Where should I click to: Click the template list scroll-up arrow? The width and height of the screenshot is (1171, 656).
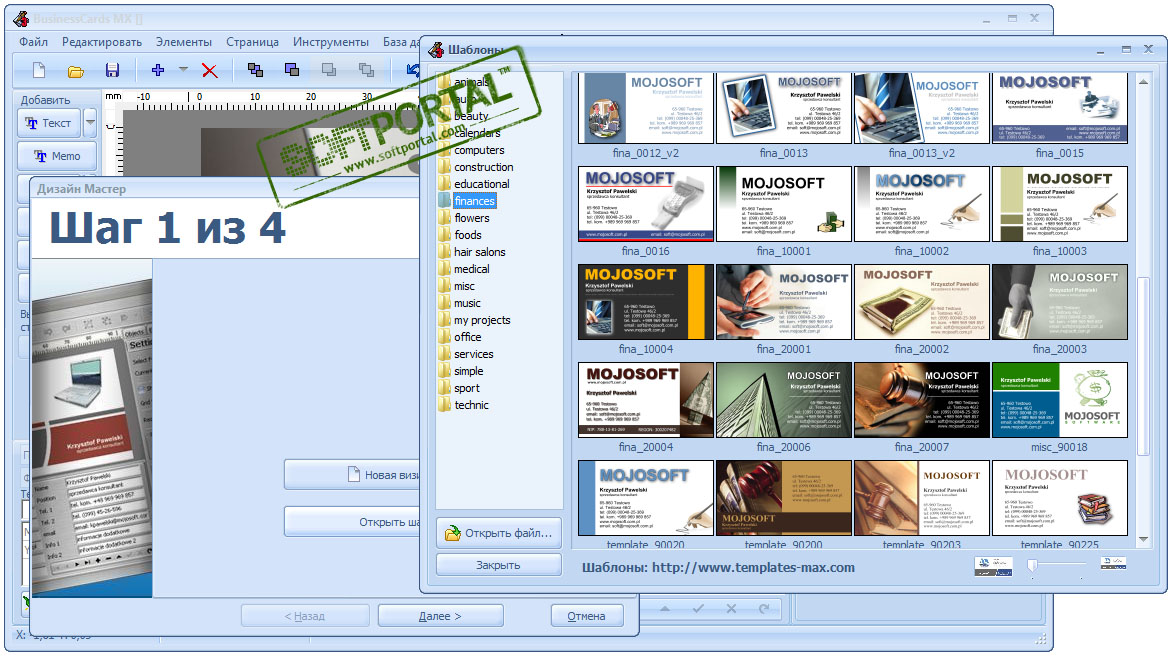pyautogui.click(x=1143, y=81)
